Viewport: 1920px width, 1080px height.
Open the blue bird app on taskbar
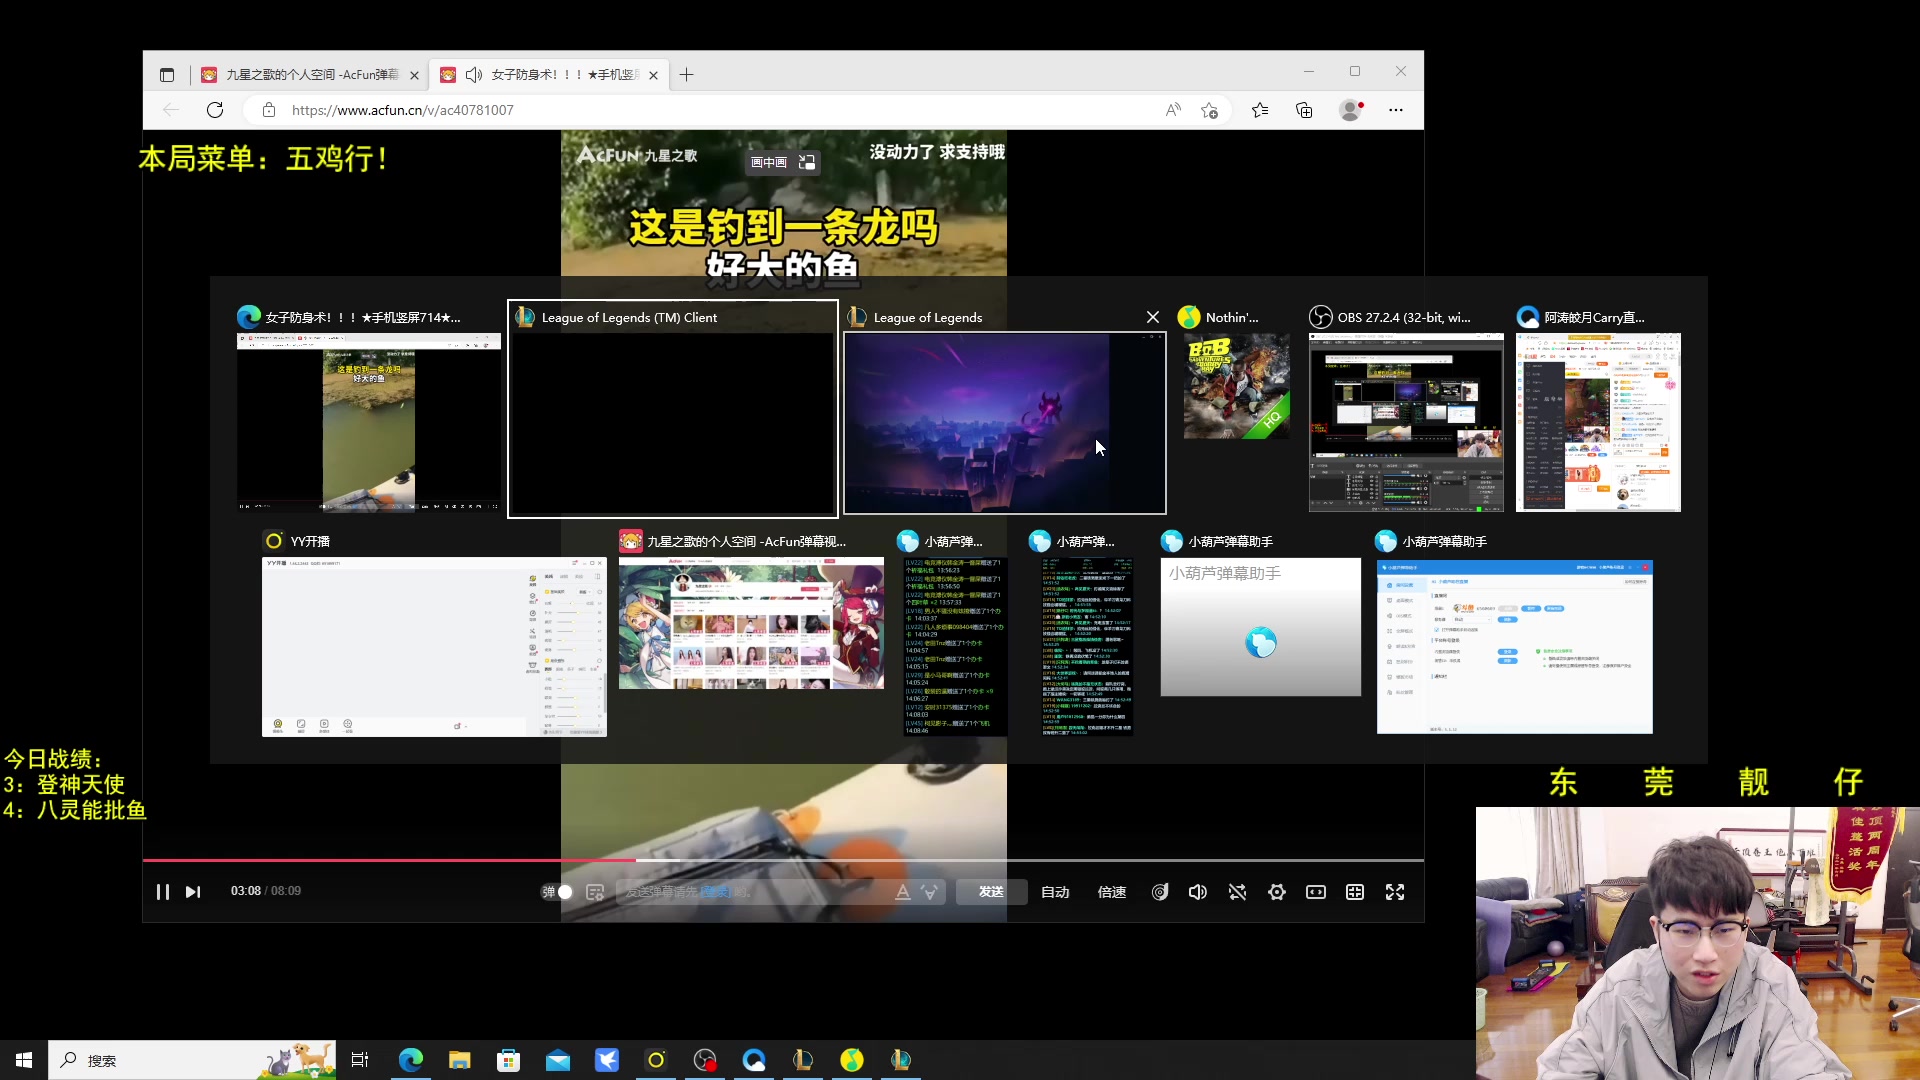tap(607, 1060)
